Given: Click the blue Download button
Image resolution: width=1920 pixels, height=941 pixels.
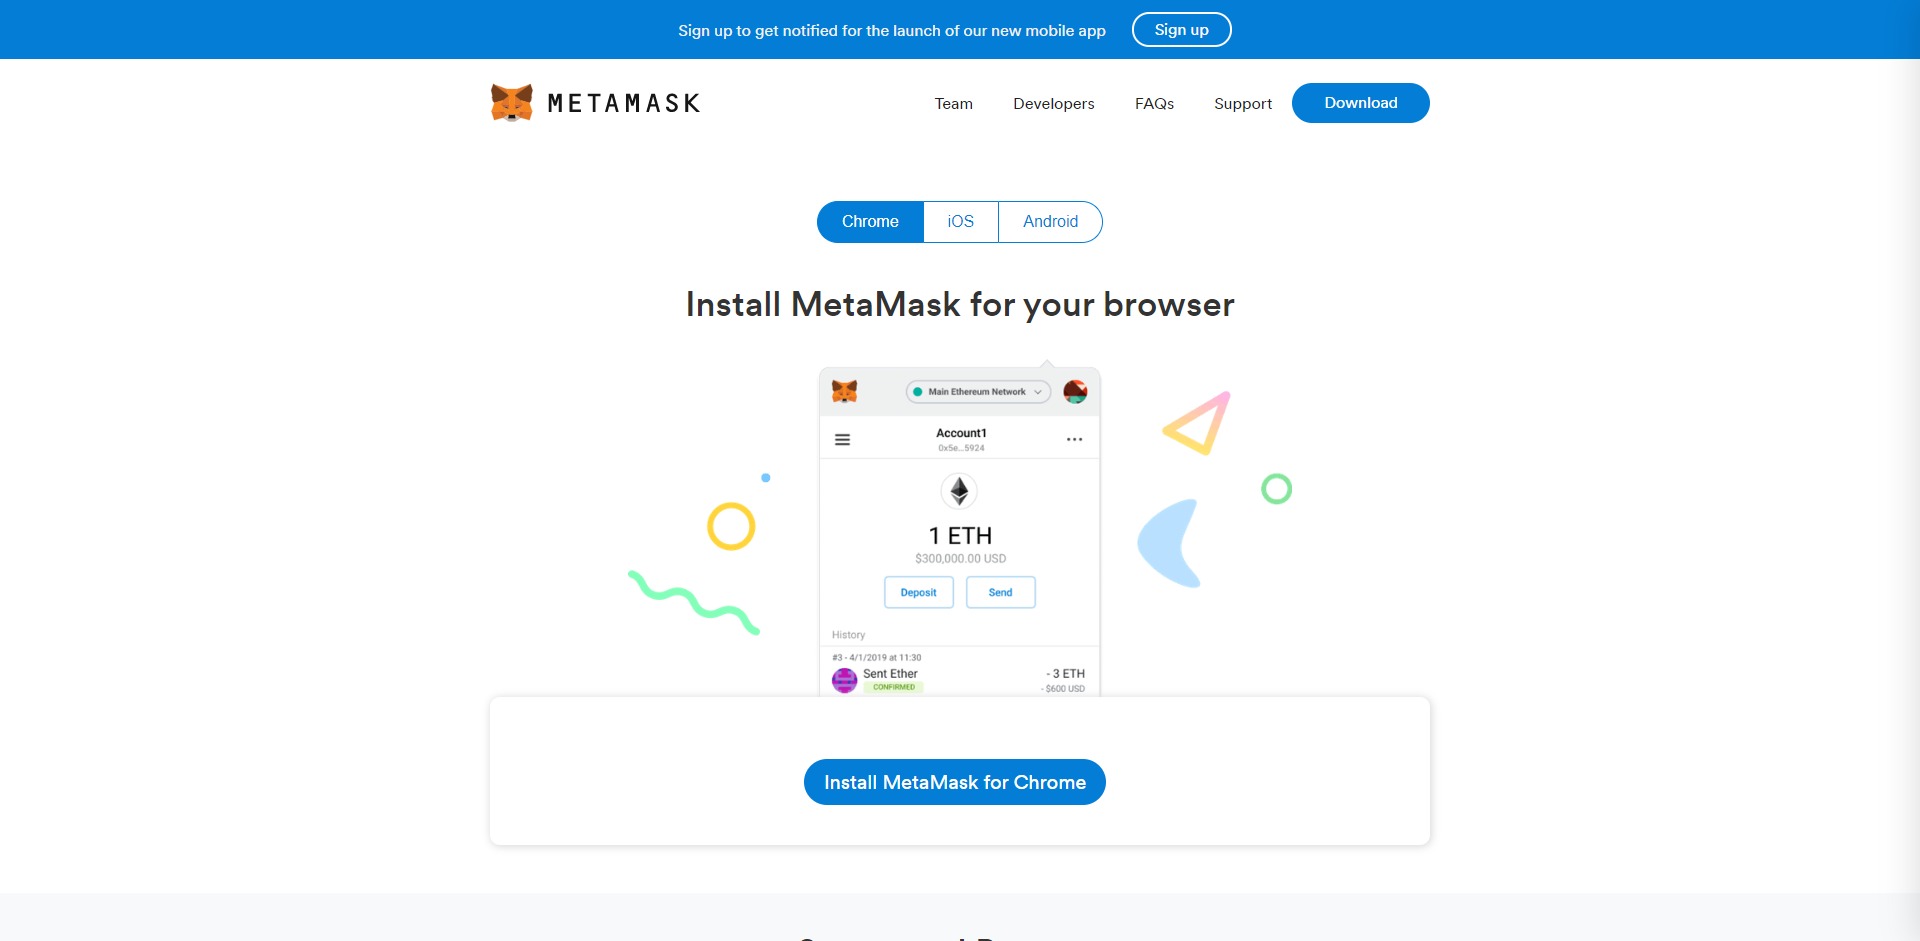Looking at the screenshot, I should click(1361, 103).
